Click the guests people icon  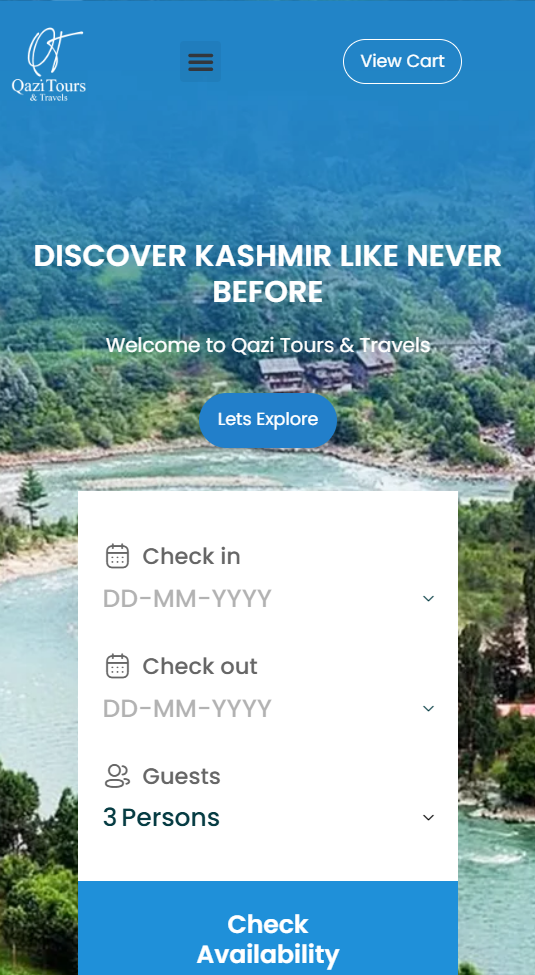(x=118, y=776)
